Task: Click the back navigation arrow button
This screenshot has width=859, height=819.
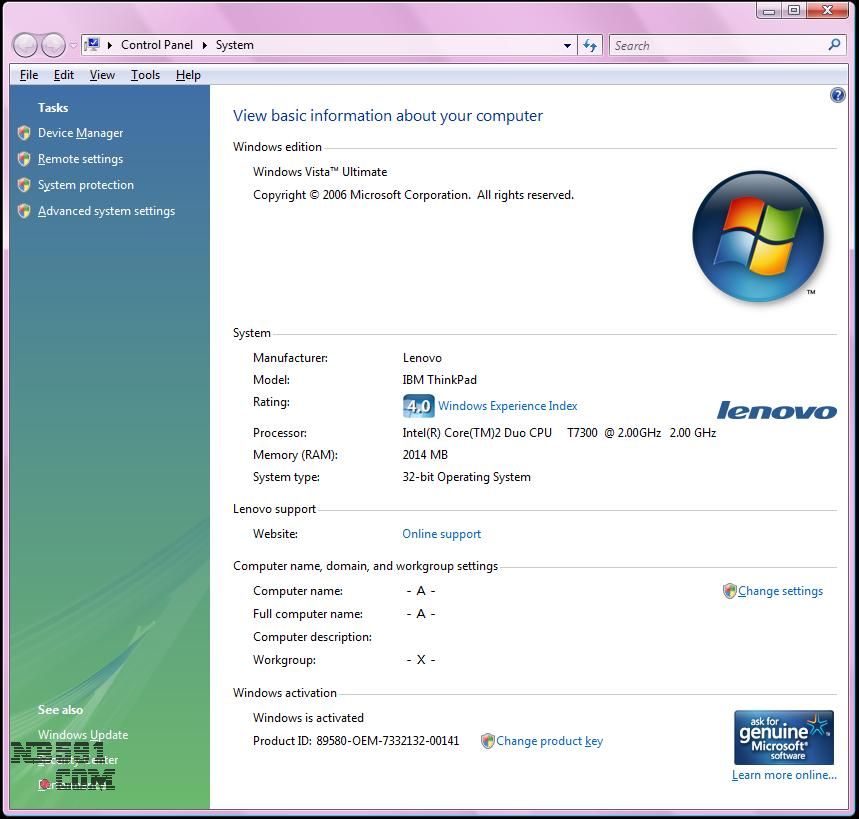Action: 25,45
